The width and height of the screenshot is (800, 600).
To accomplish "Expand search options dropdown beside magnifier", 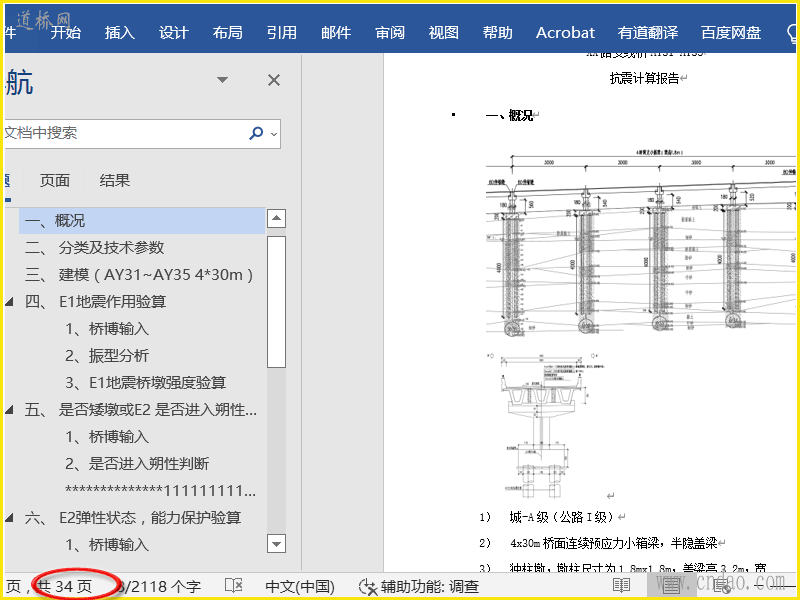I will point(274,134).
